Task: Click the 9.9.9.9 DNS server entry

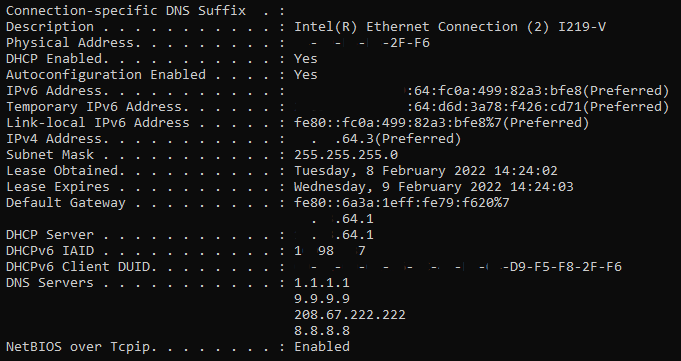Action: pos(322,299)
